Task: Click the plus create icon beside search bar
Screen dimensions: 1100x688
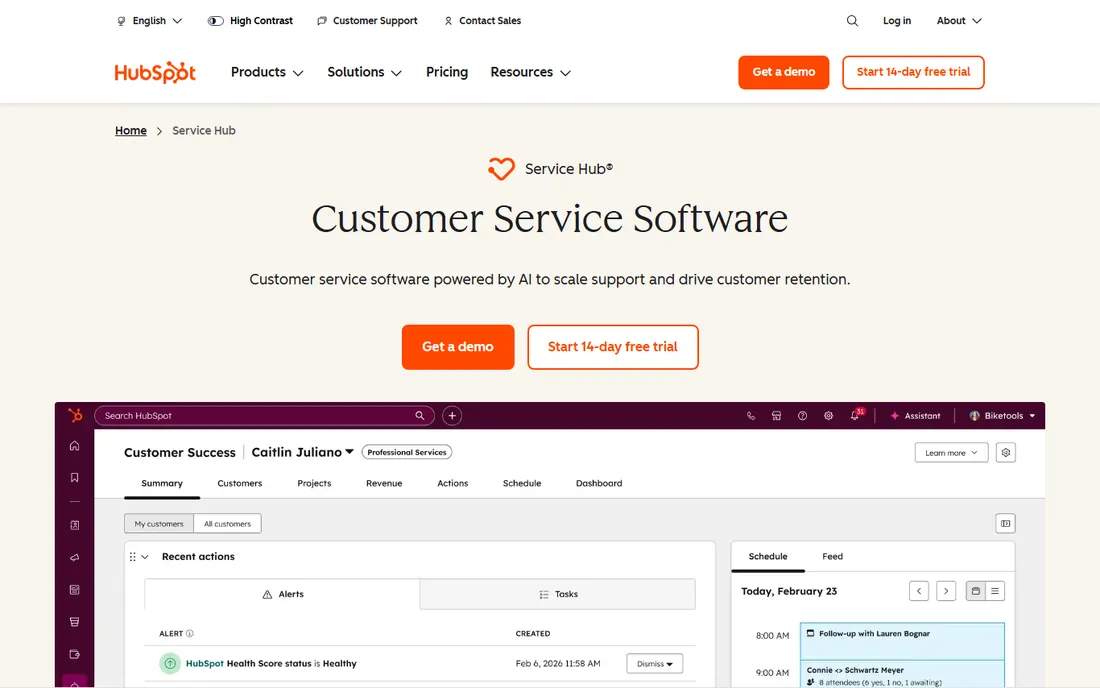Action: 452,416
